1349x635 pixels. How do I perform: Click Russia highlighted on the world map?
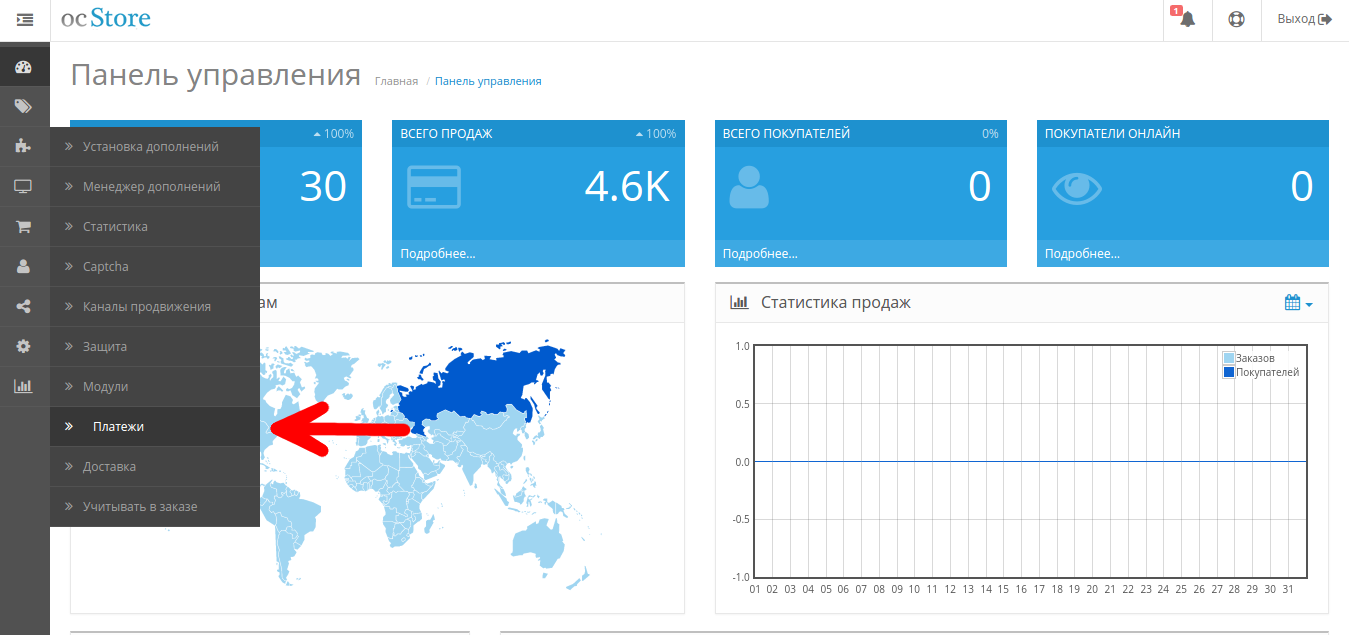(x=480, y=385)
